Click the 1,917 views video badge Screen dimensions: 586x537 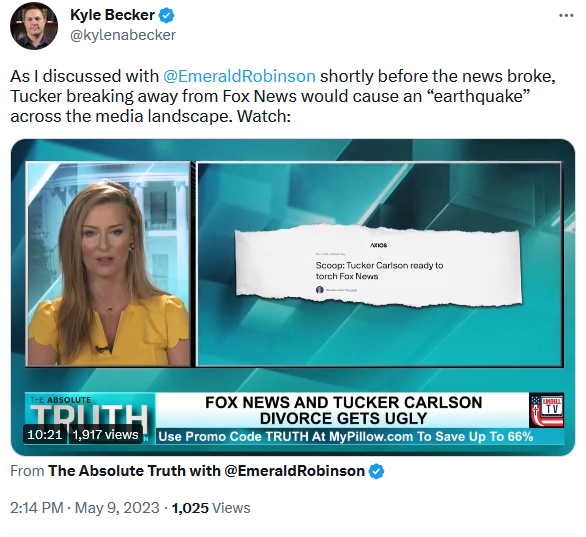pos(105,435)
